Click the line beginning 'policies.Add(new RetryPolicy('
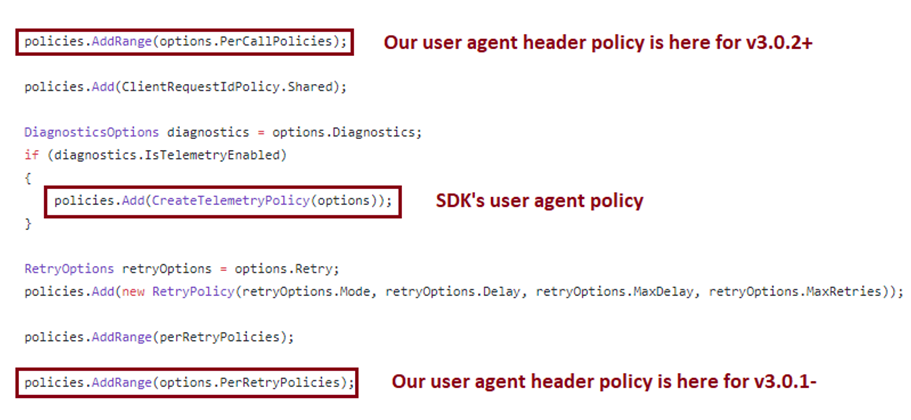911x420 pixels. 464,292
